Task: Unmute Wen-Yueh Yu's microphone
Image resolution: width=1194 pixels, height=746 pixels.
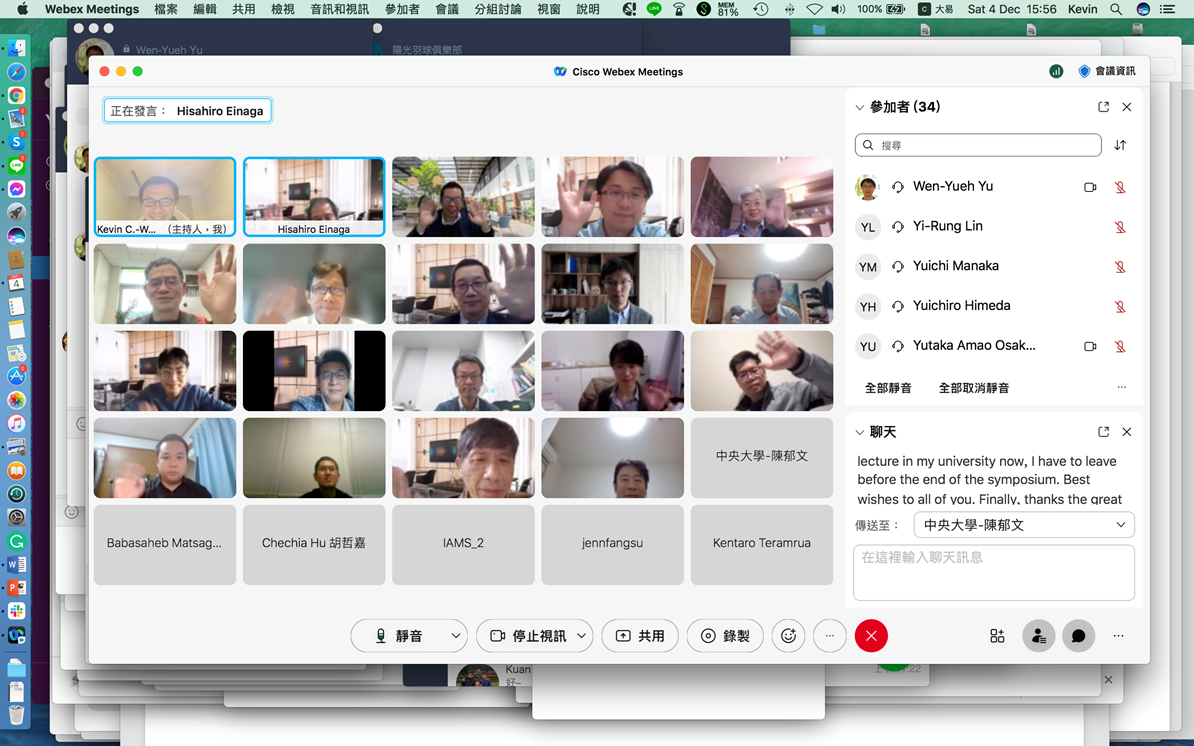Action: (x=1120, y=187)
